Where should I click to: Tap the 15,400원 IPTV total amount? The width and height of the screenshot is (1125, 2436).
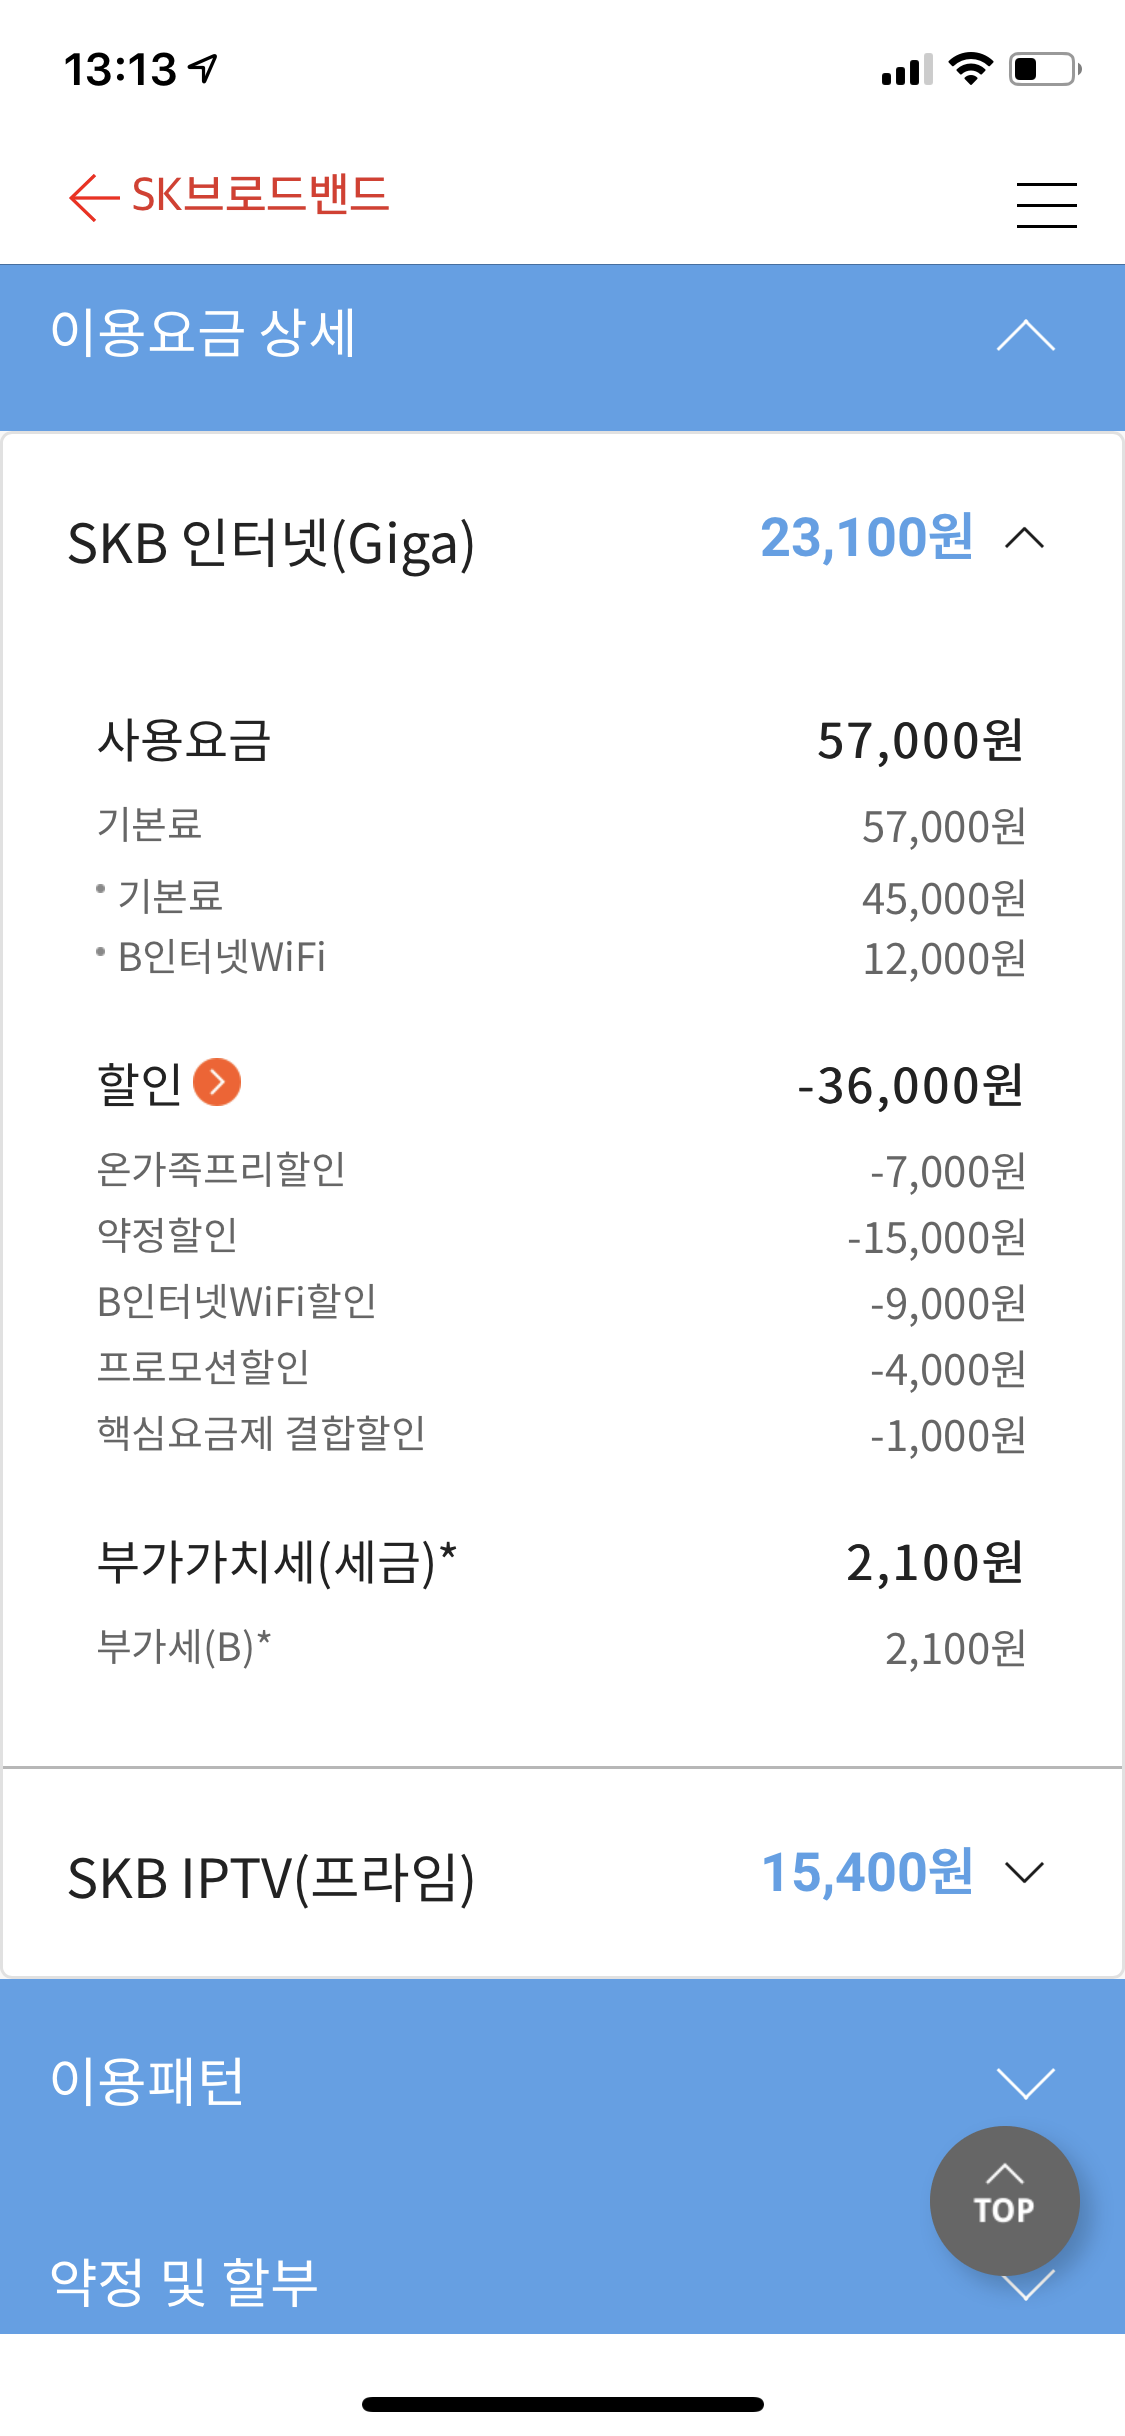pyautogui.click(x=867, y=1873)
